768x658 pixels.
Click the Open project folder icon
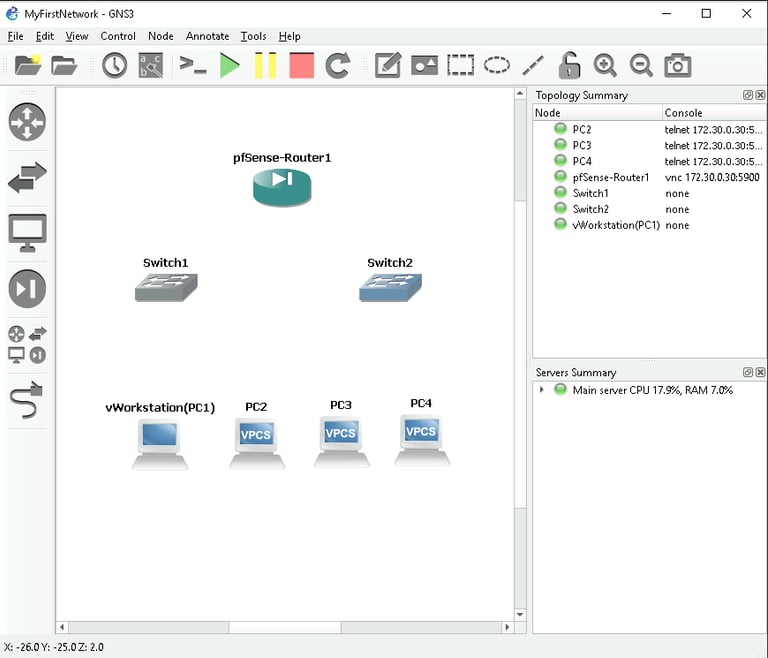click(64, 65)
